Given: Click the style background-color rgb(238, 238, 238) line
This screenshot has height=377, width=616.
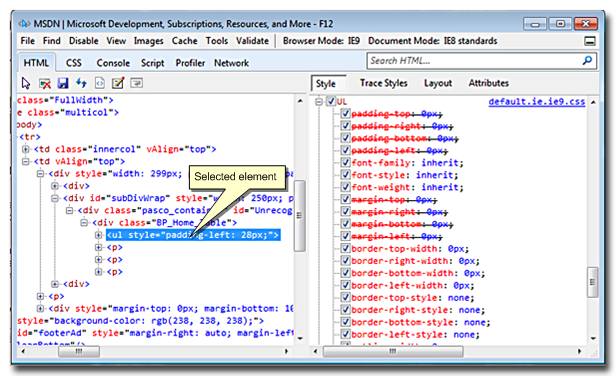Looking at the screenshot, I should point(140,321).
